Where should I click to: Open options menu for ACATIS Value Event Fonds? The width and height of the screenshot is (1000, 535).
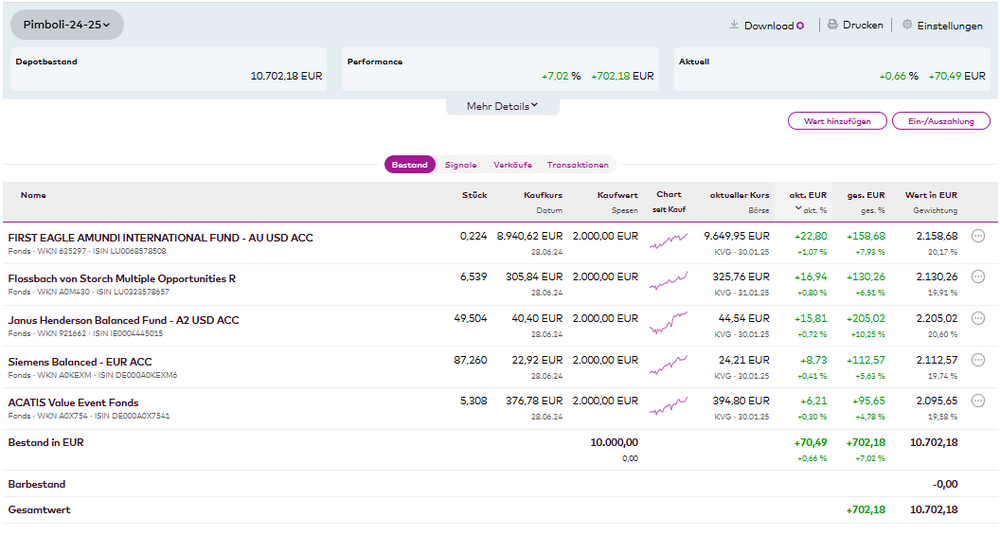pyautogui.click(x=978, y=401)
